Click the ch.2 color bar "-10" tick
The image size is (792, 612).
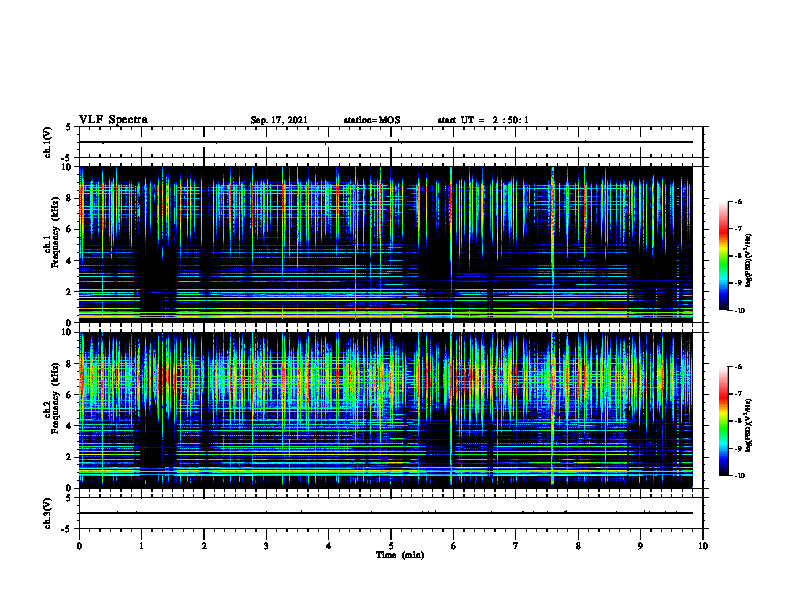click(x=739, y=476)
